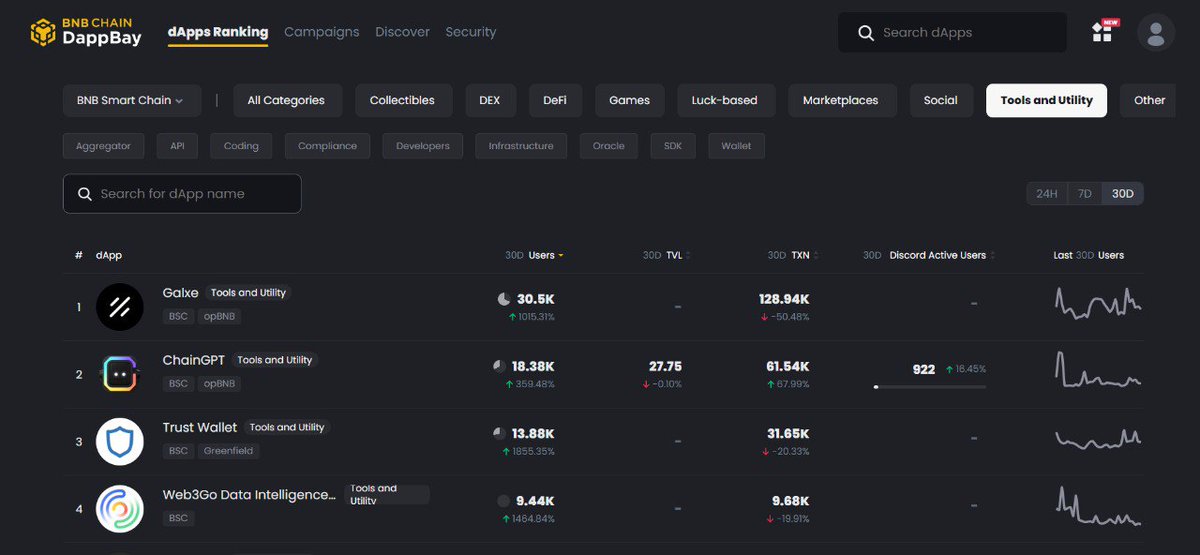Click Galxe's opBNB chain tag

coord(219,316)
